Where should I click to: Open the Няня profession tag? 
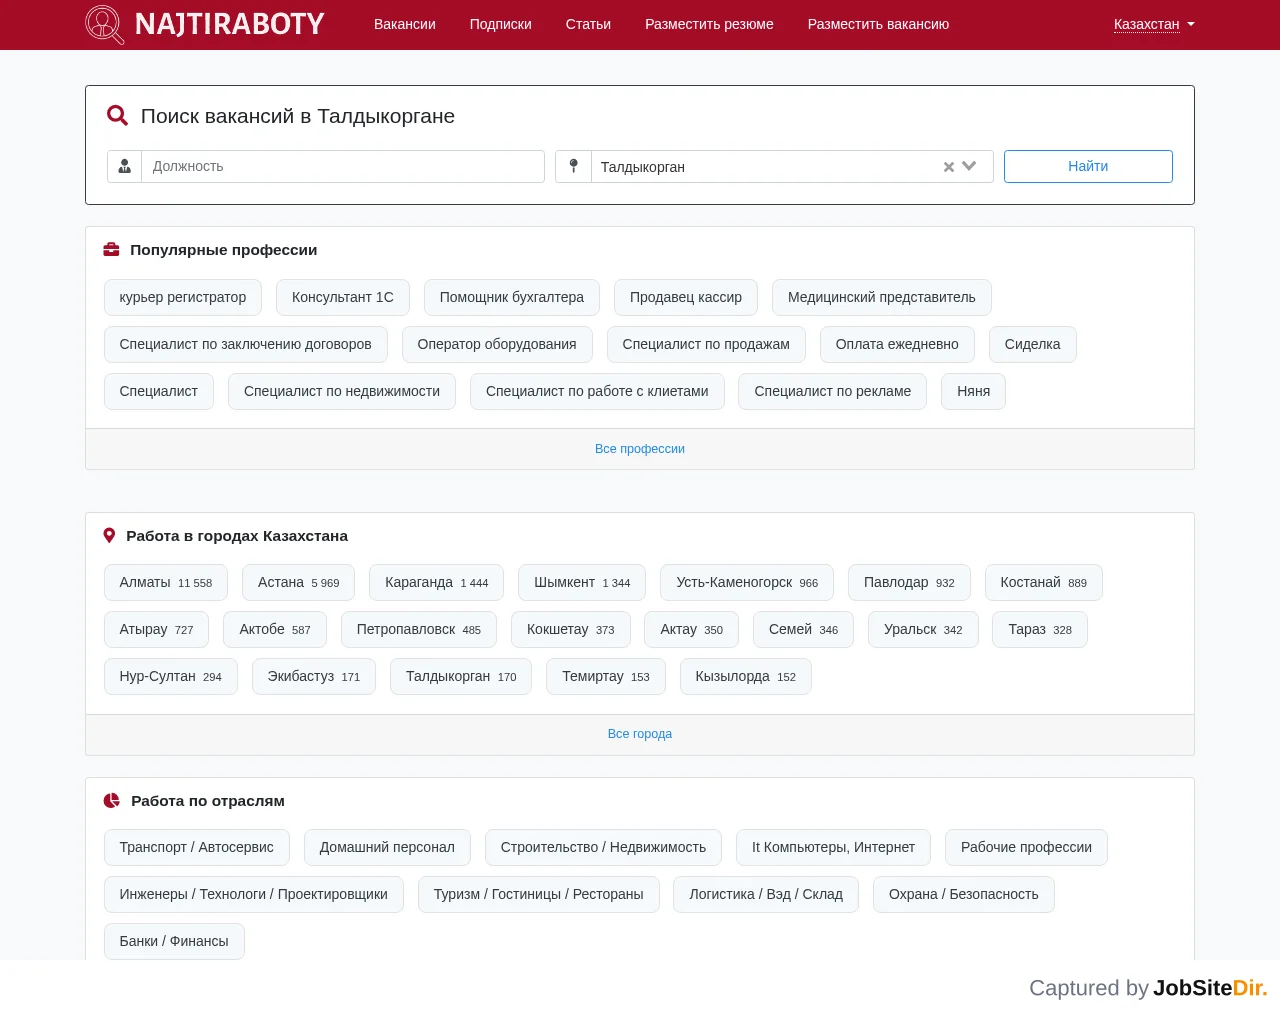(973, 391)
